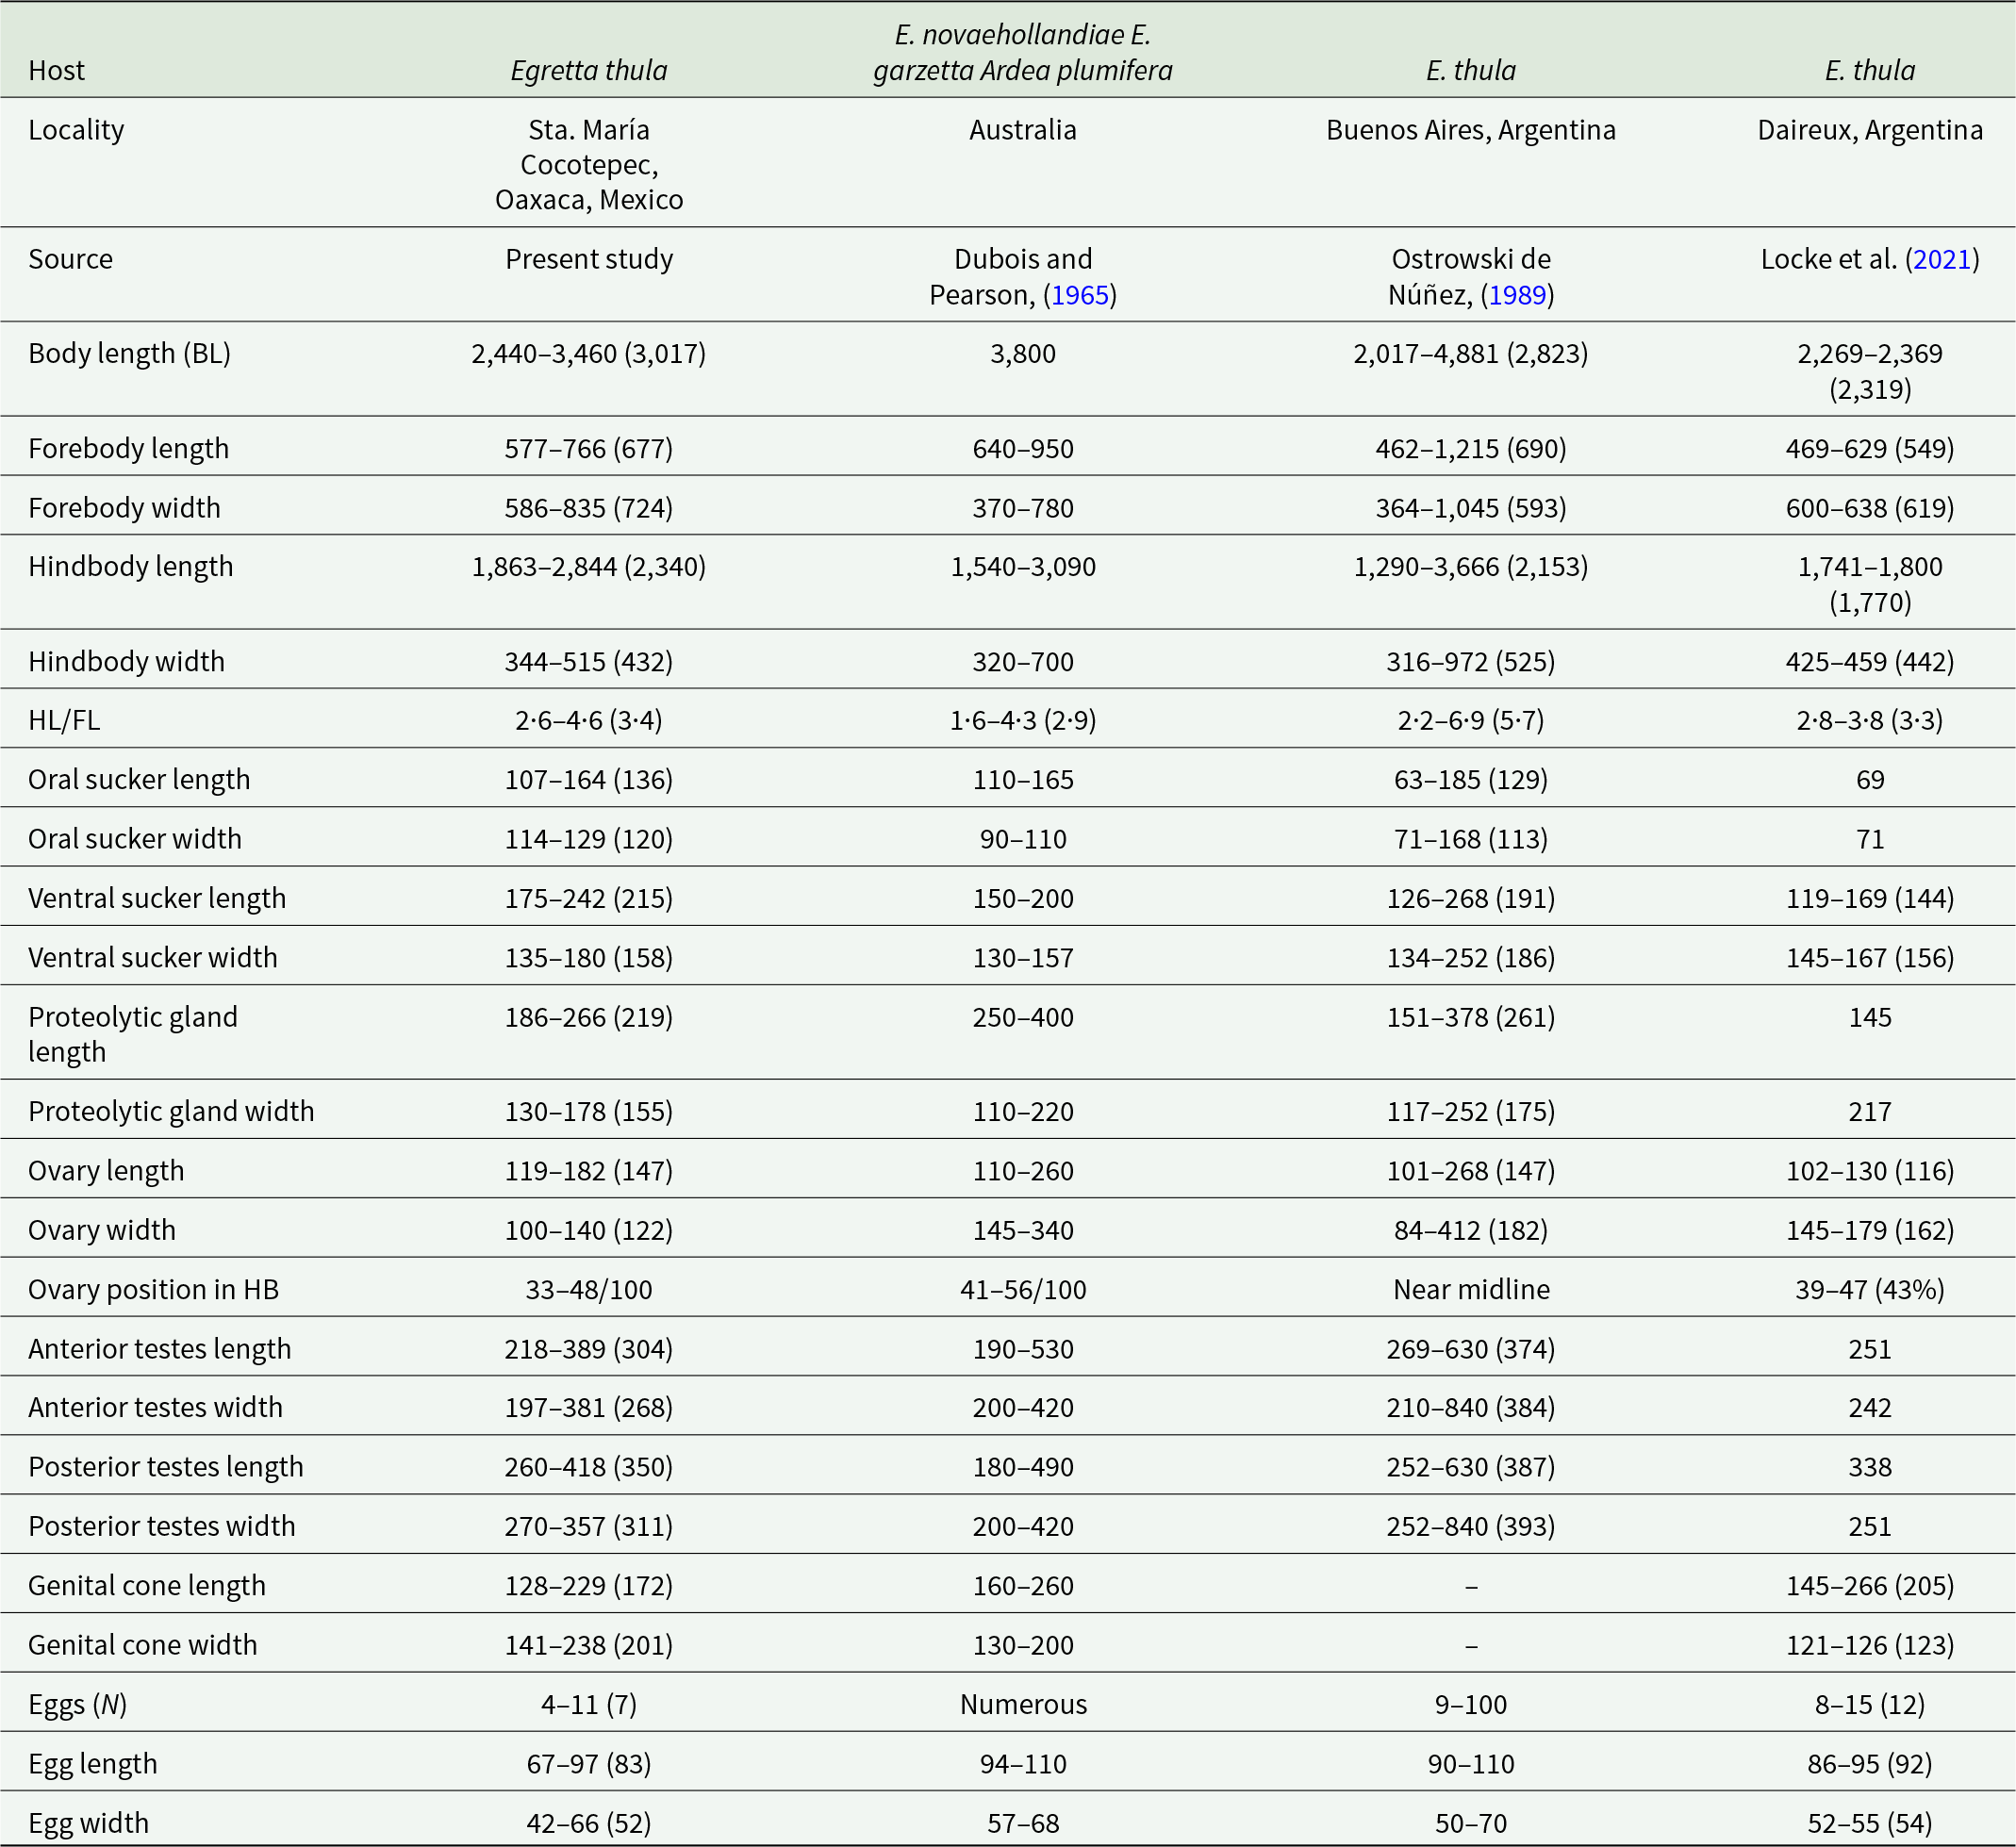
Task: Click the Buenos Aires, Argentina cell
Action: tap(1470, 130)
